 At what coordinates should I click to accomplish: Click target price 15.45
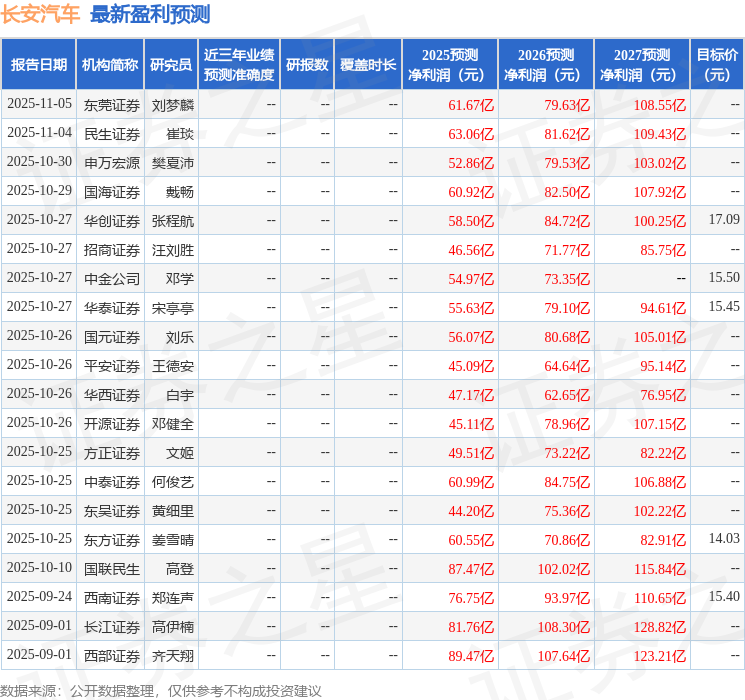tap(724, 306)
